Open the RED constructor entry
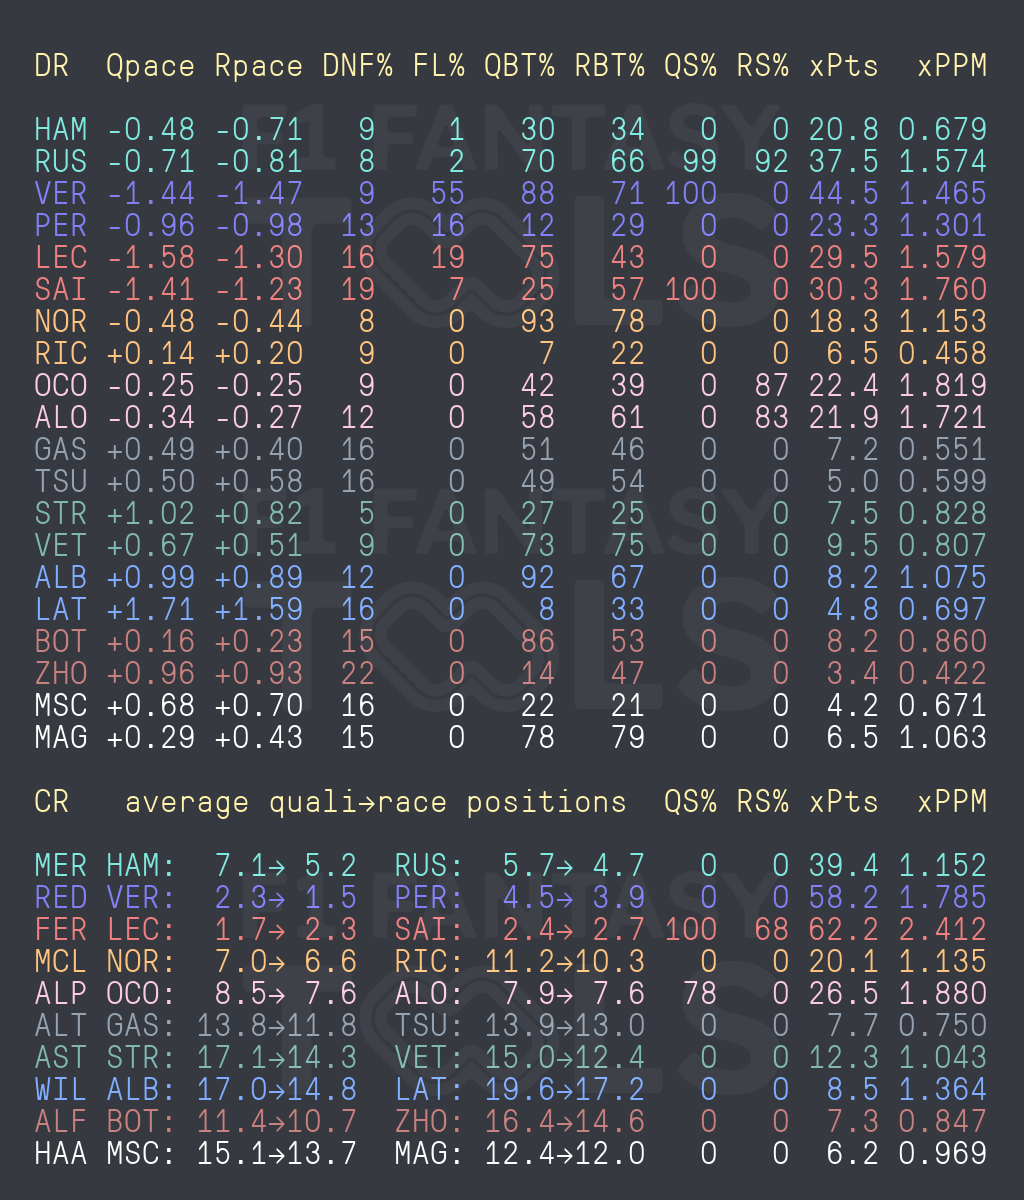 coord(62,897)
